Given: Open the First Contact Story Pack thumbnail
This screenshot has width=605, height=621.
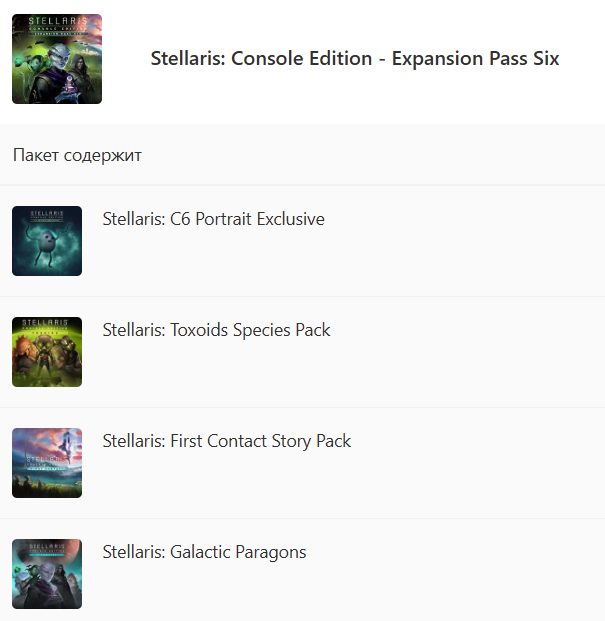Looking at the screenshot, I should (x=47, y=463).
